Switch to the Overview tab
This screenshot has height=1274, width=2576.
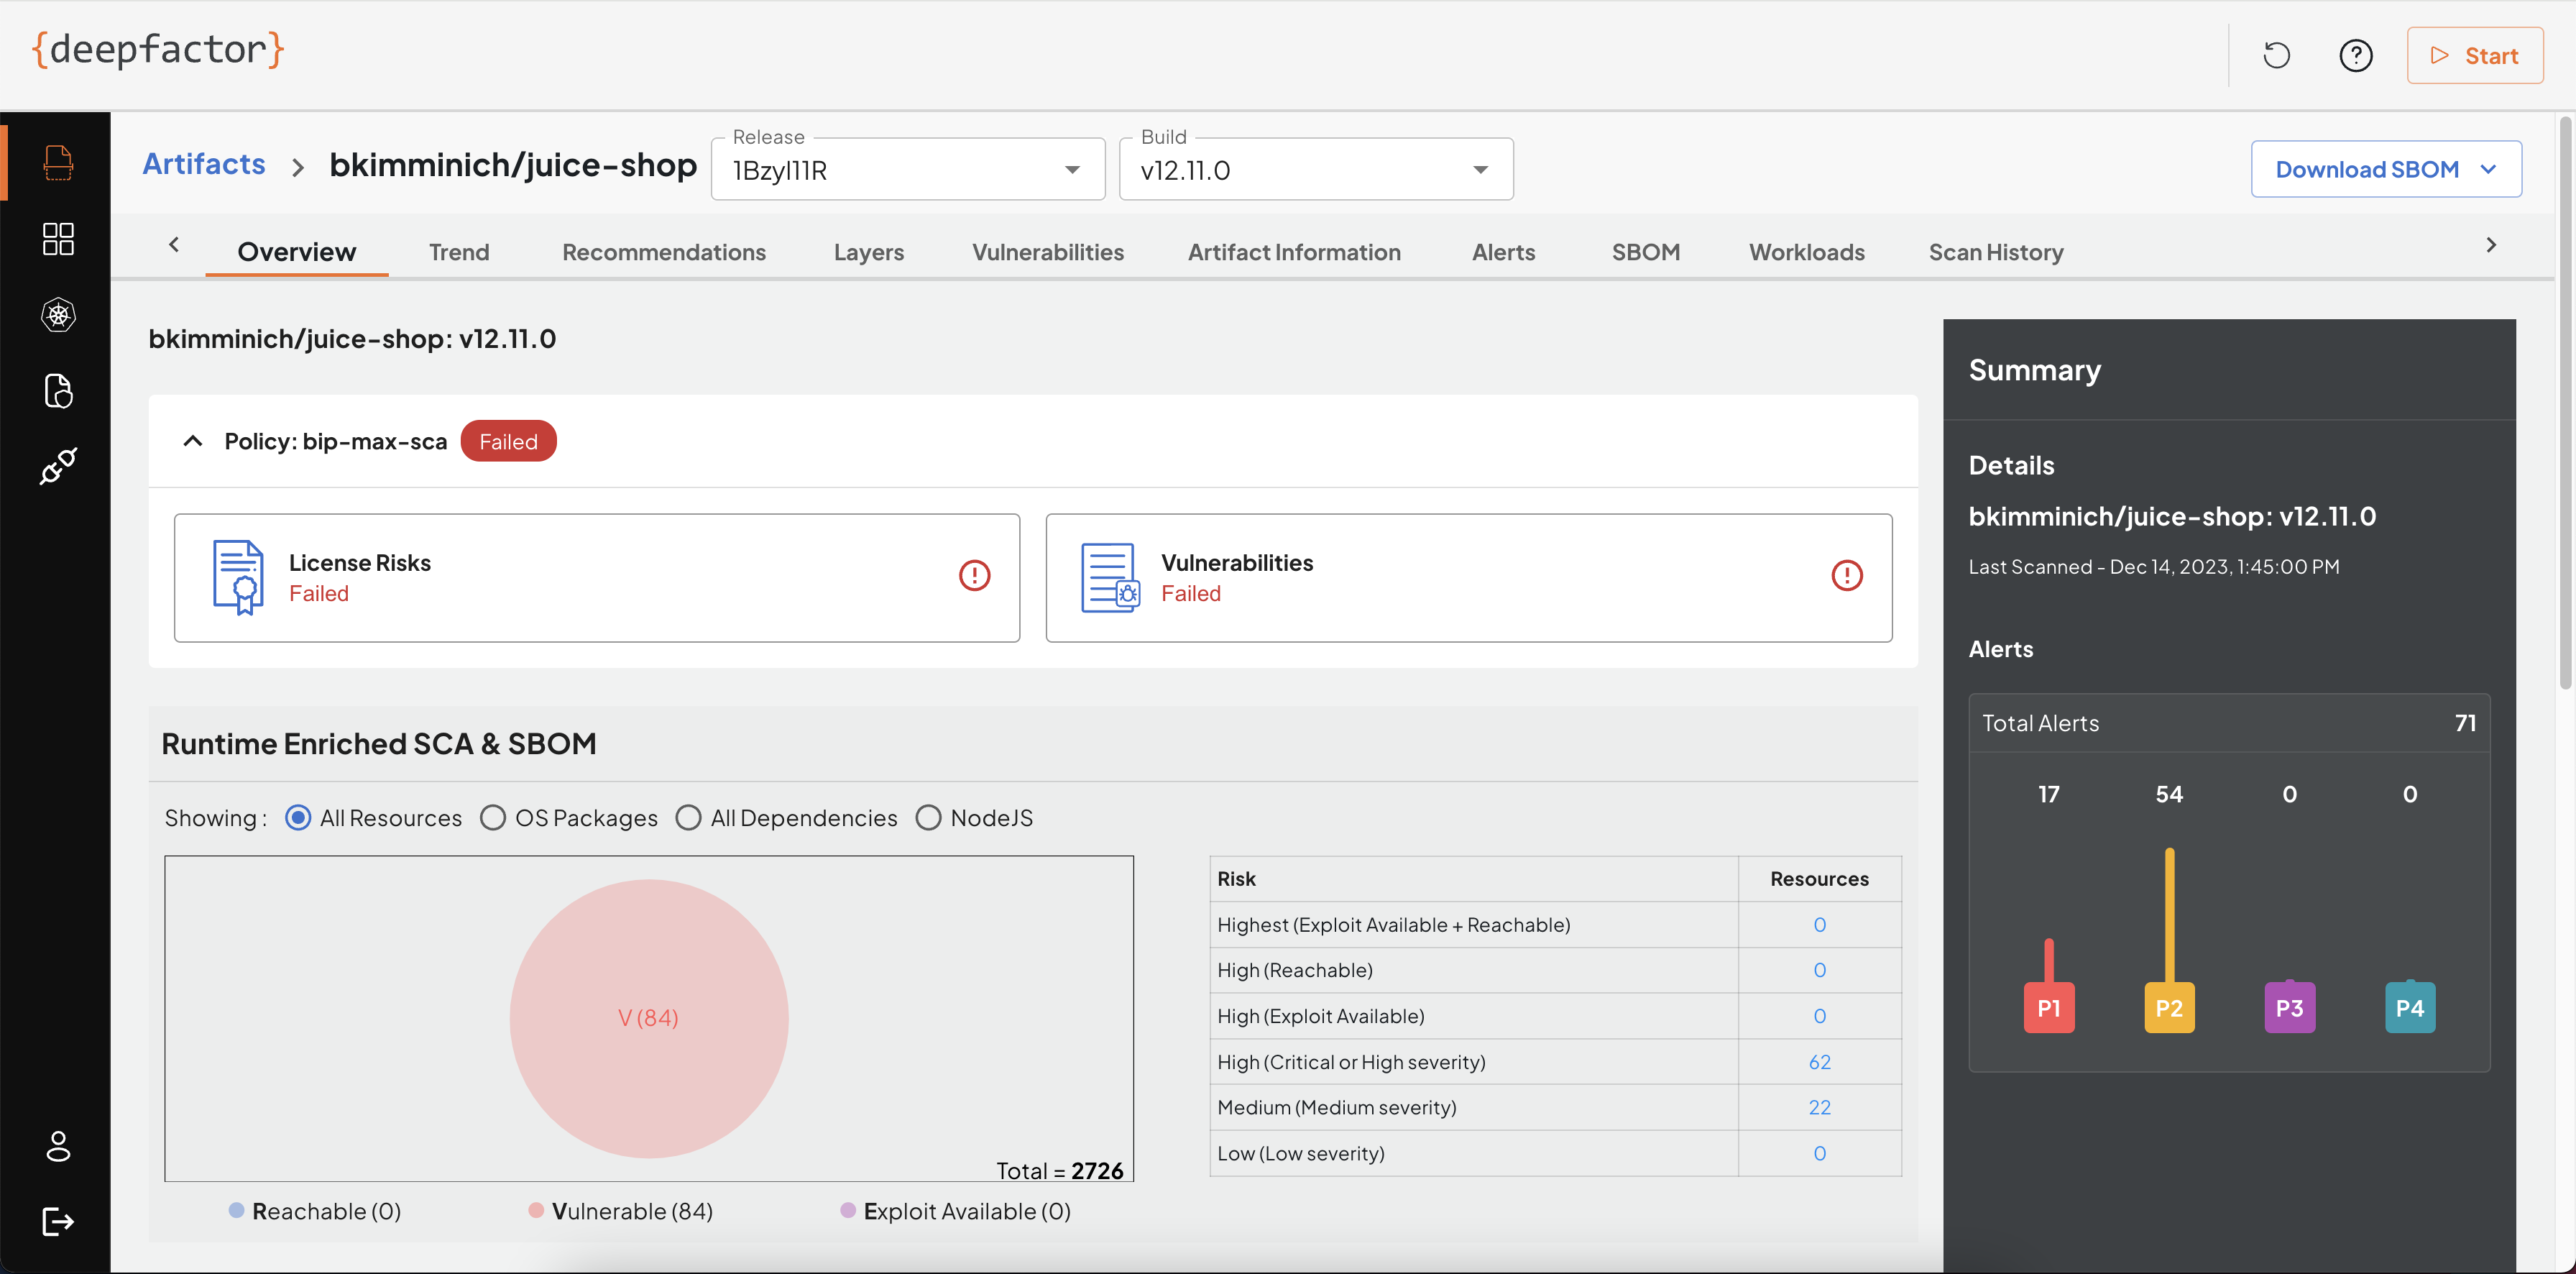[296, 252]
